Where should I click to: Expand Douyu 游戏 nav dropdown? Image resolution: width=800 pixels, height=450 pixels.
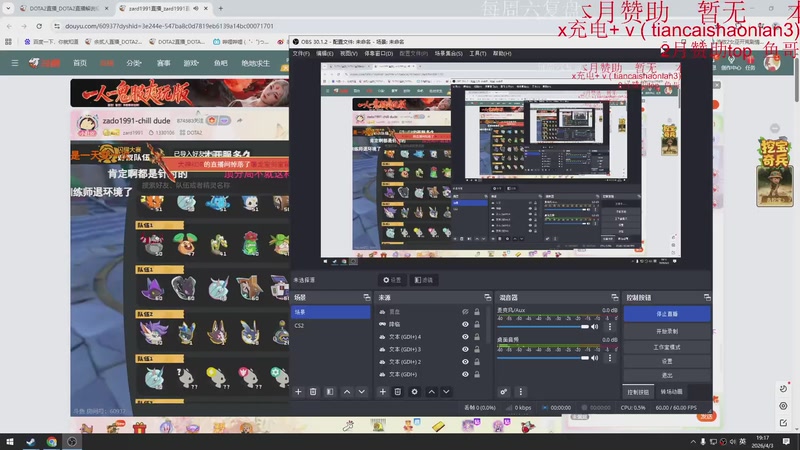pyautogui.click(x=191, y=63)
